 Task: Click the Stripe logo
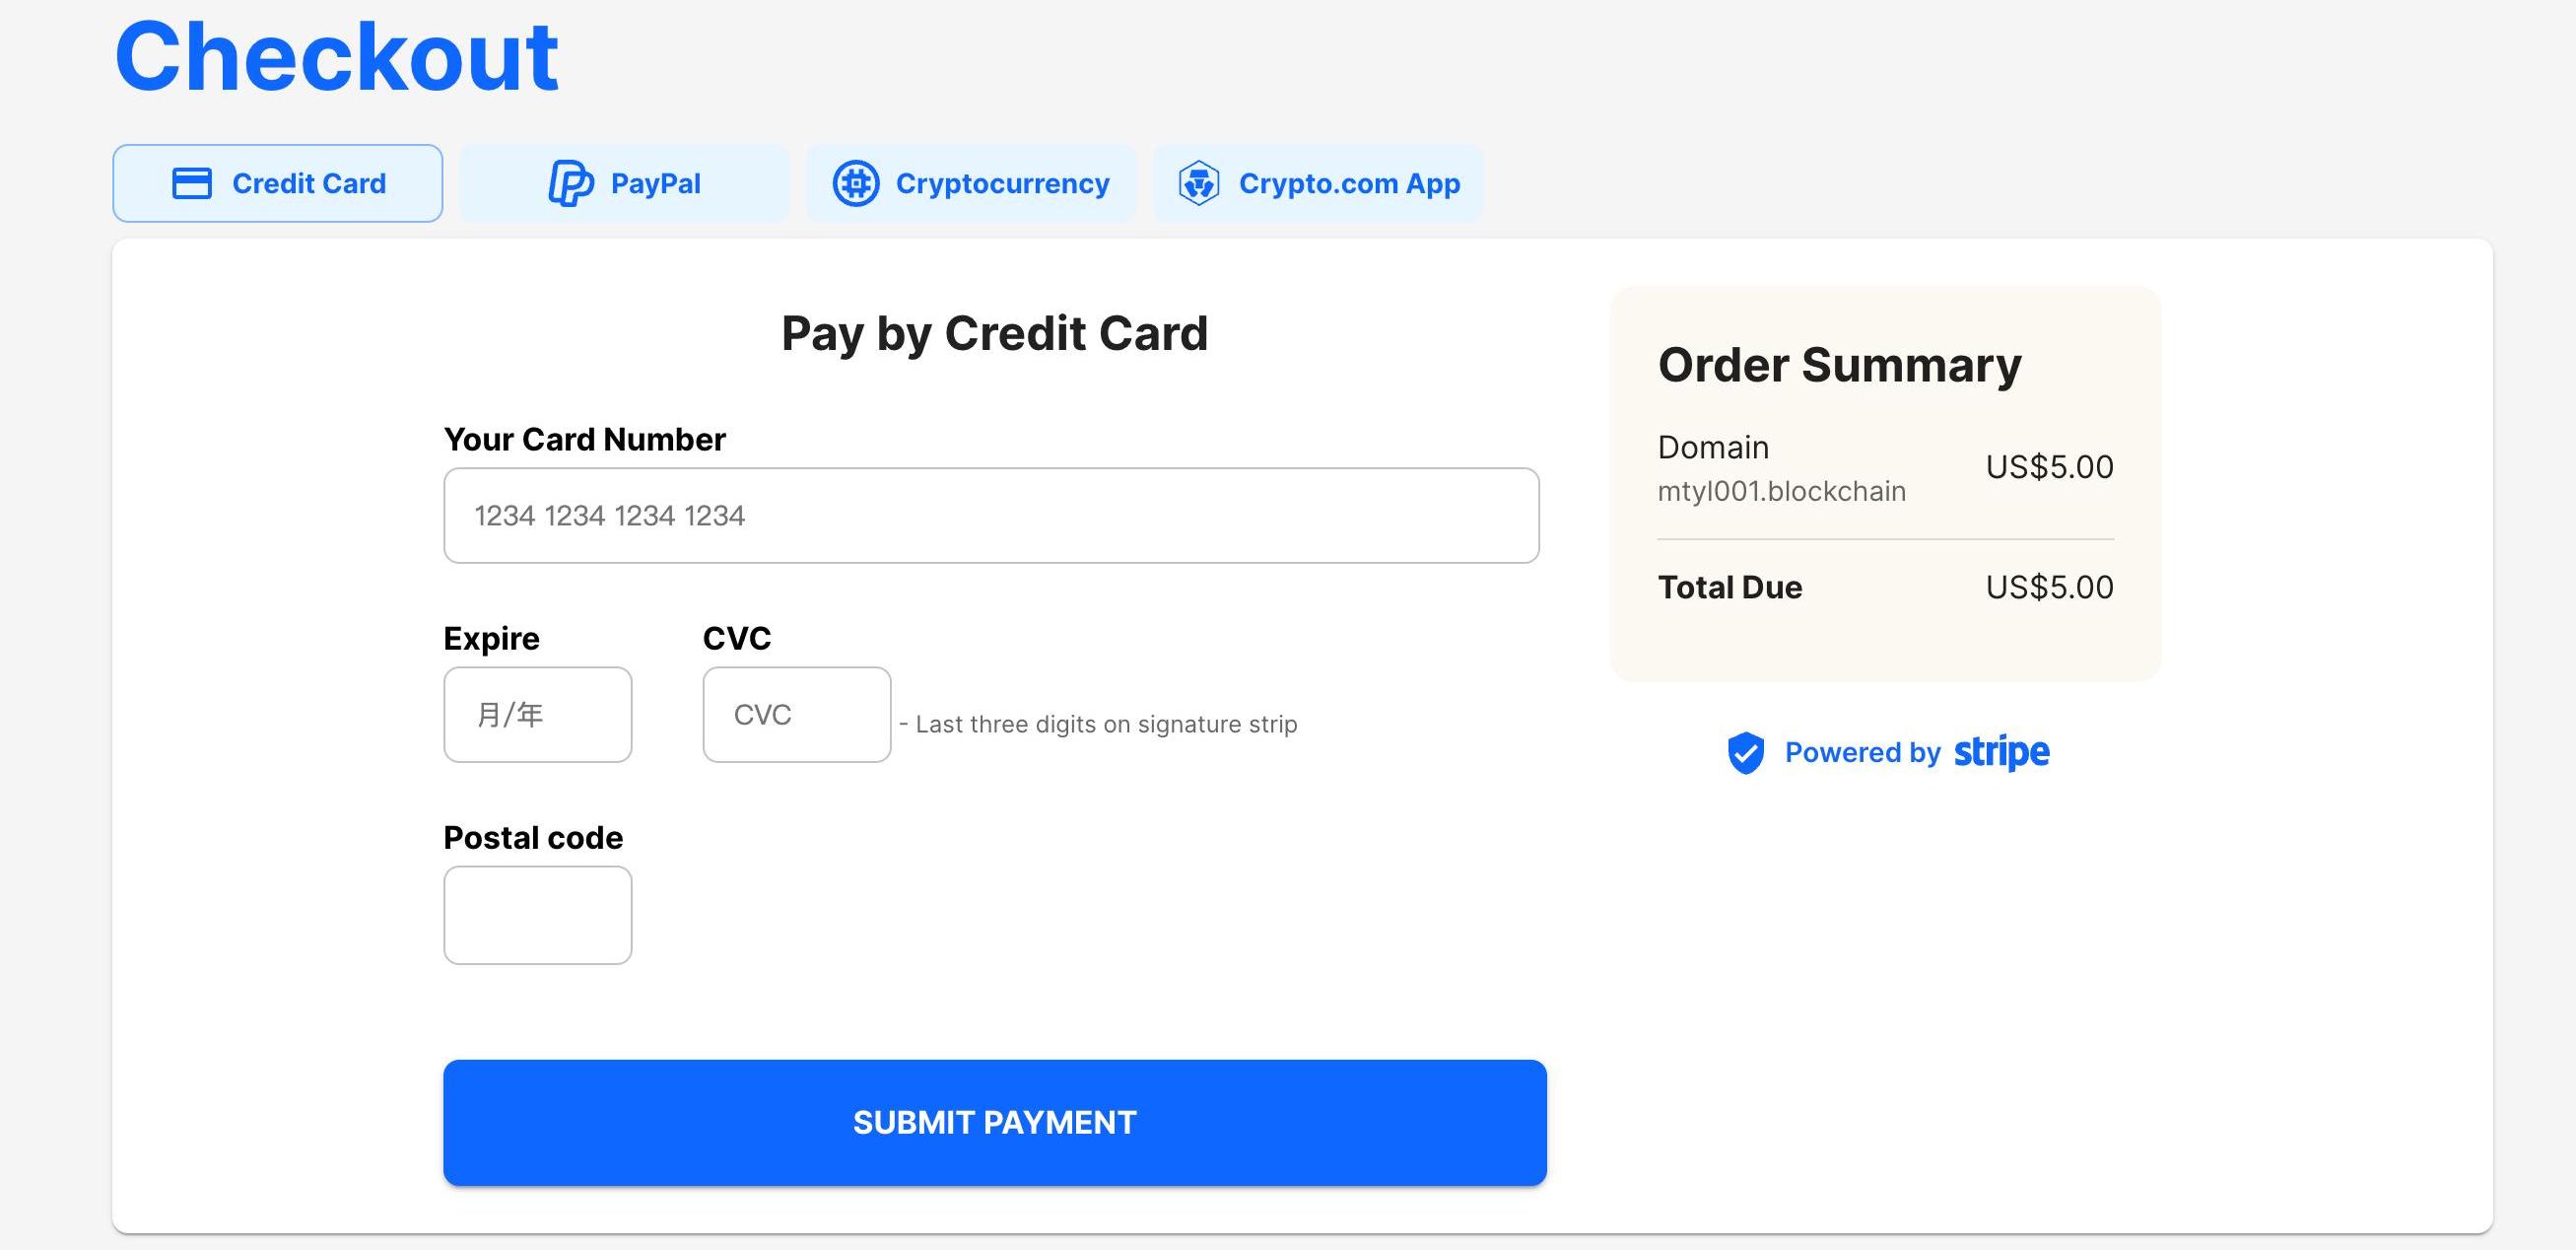(x=2001, y=751)
